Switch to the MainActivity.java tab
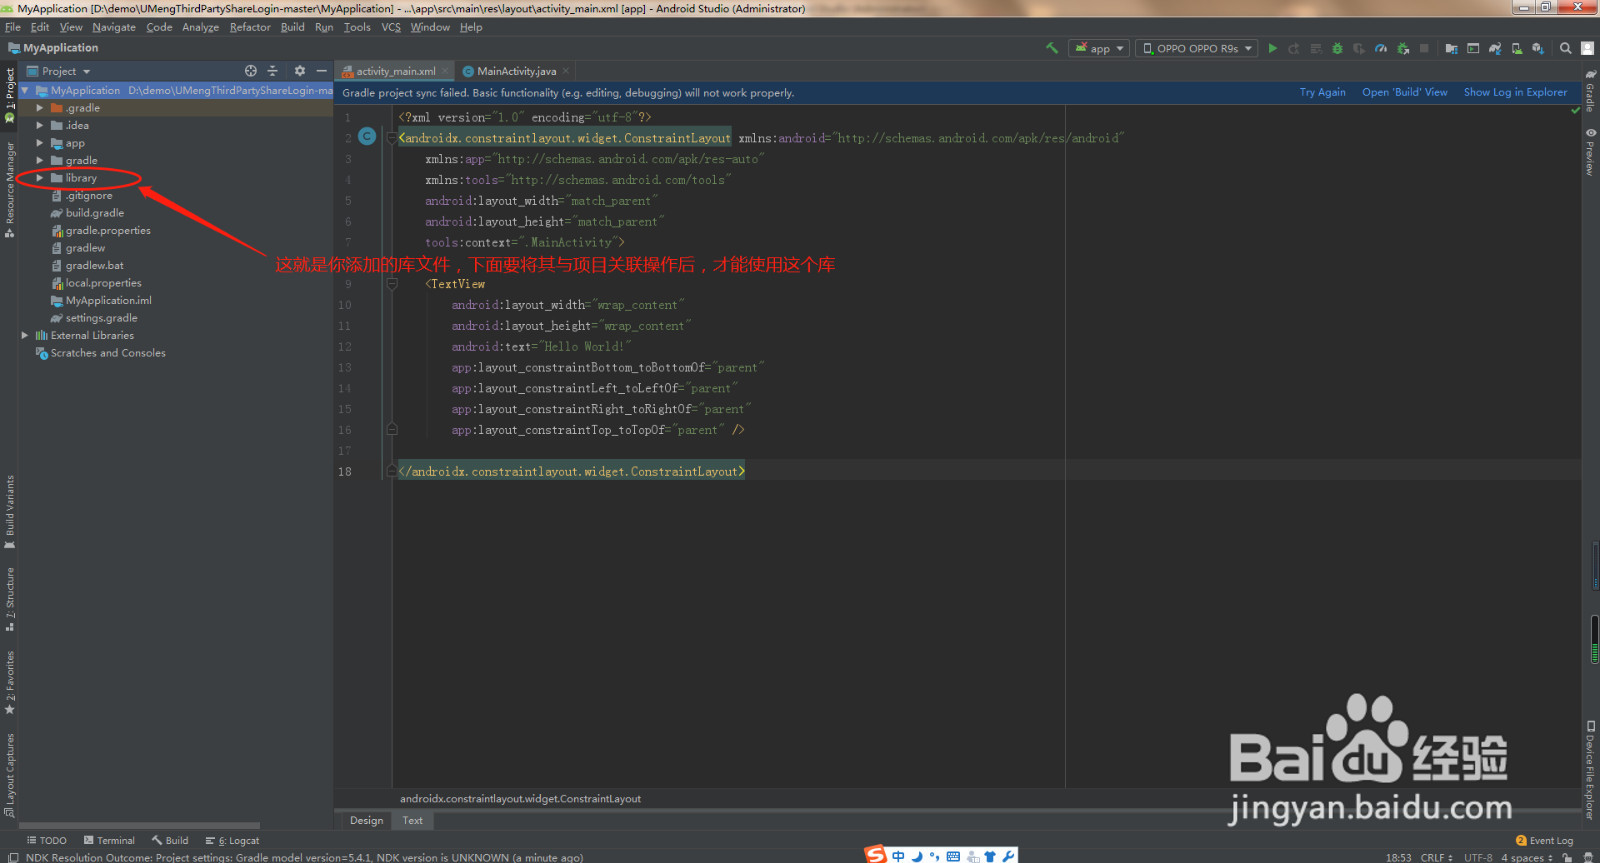Image resolution: width=1600 pixels, height=863 pixels. 516,71
